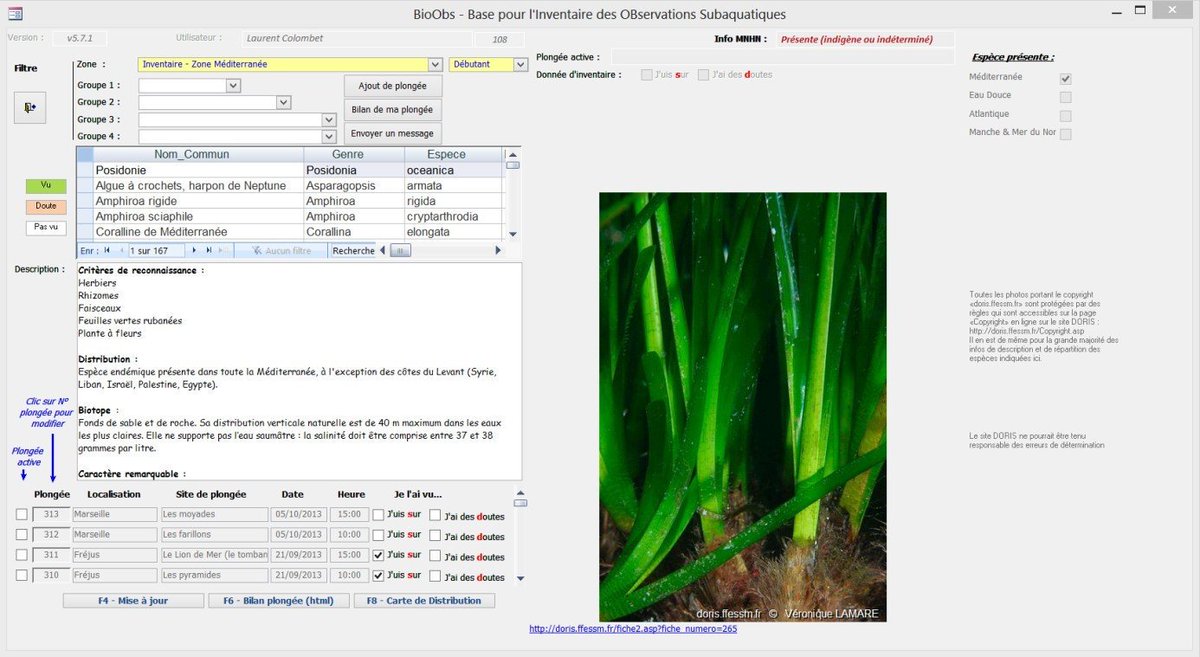
Task: Check 'J'ai des doutes' for dive 310
Action: [435, 577]
